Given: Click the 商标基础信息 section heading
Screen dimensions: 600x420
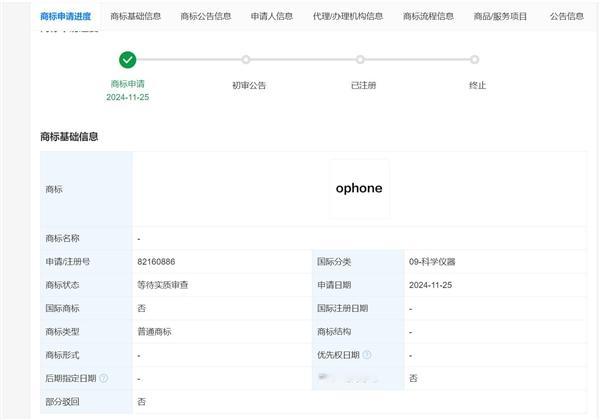Looking at the screenshot, I should tap(69, 137).
